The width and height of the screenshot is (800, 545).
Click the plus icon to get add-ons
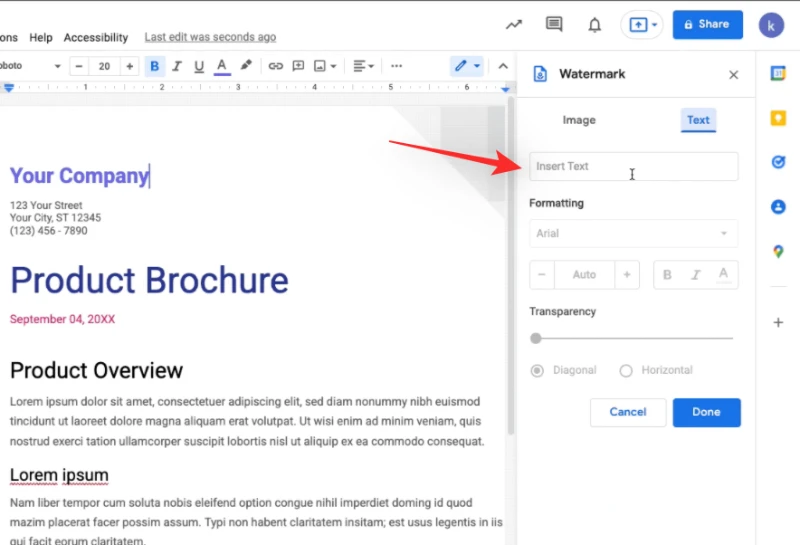point(778,323)
